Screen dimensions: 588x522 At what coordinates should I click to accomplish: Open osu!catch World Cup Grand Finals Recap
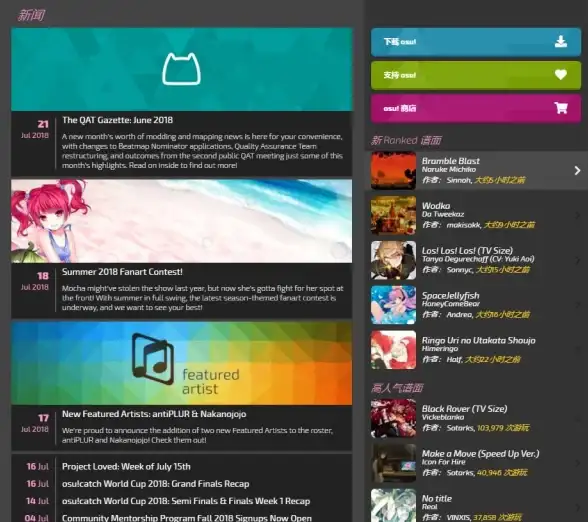[x=156, y=484]
